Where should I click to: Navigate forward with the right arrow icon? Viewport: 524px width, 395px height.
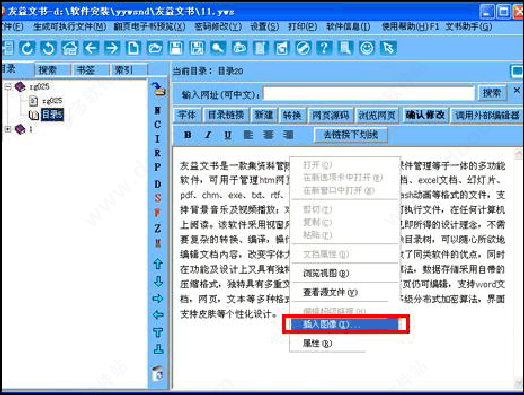tap(112, 48)
